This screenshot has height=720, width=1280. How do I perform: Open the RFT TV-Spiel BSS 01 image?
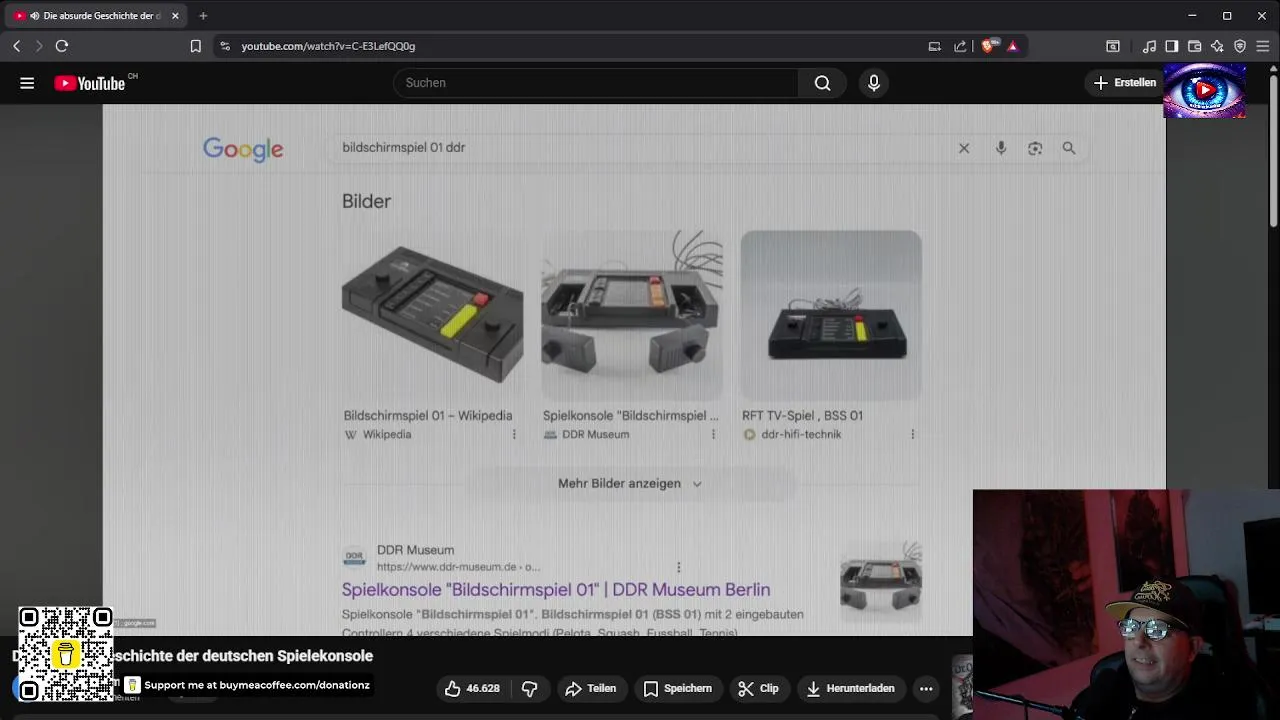(x=831, y=314)
